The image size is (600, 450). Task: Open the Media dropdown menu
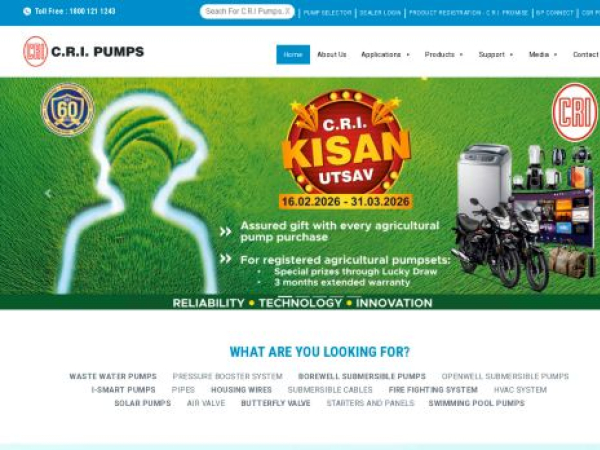click(x=543, y=55)
